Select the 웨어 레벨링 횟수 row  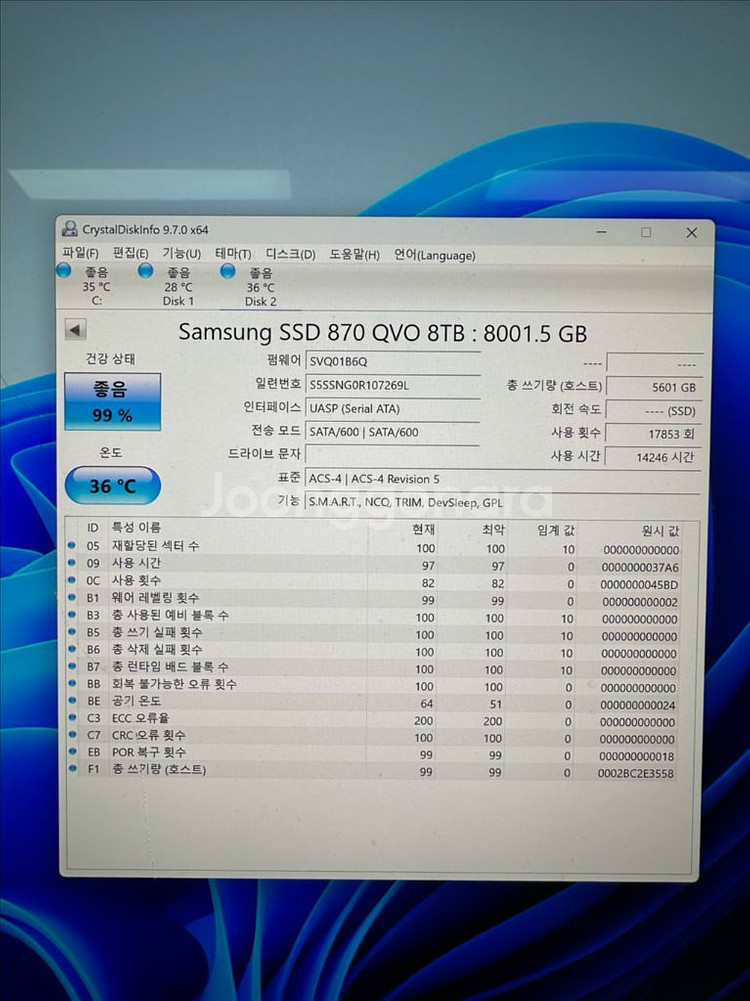373,598
